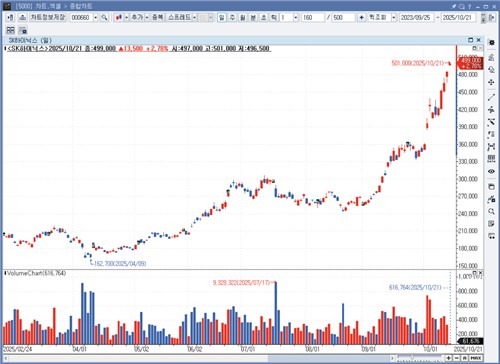The width and height of the screenshot is (500, 364).
Task: Select the trend line tool in right sidebar
Action: pyautogui.click(x=491, y=97)
